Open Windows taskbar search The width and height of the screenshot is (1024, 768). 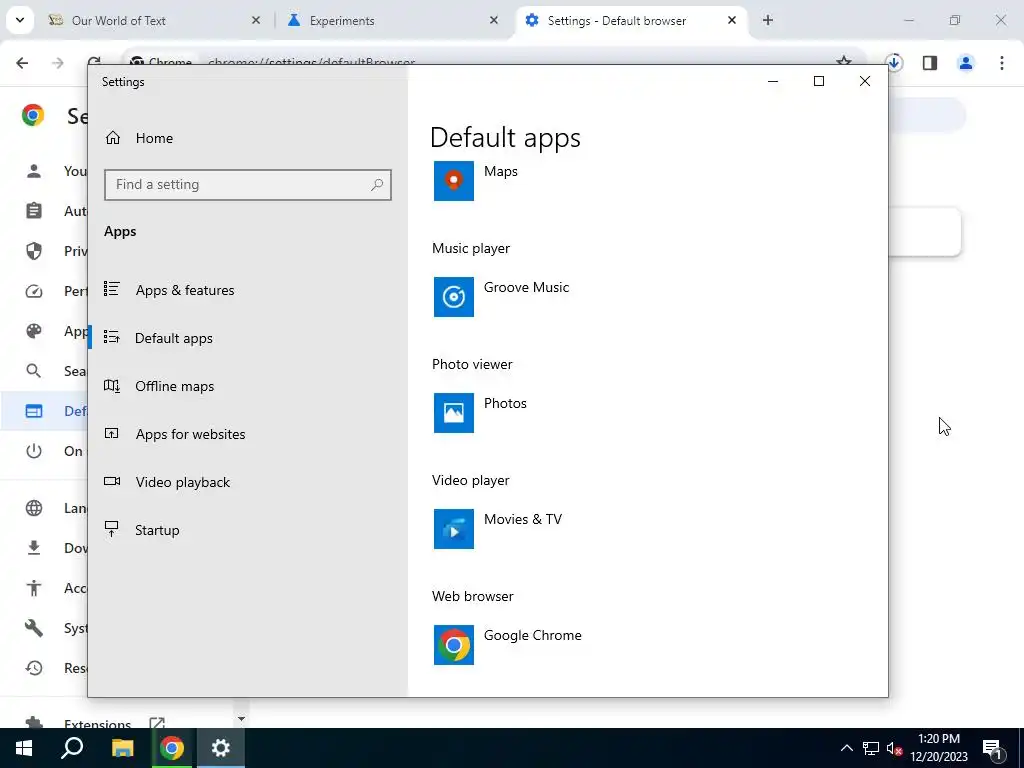click(x=72, y=748)
